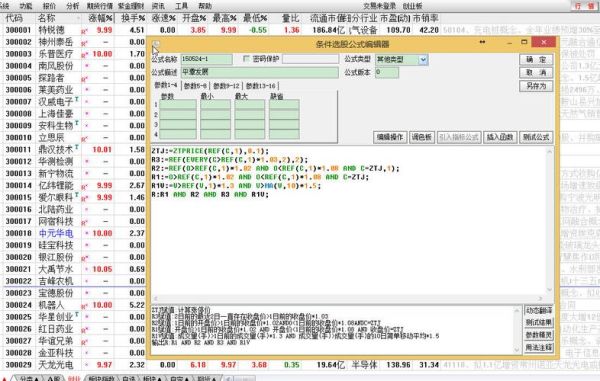Click the 公式名称 input field

click(206, 59)
